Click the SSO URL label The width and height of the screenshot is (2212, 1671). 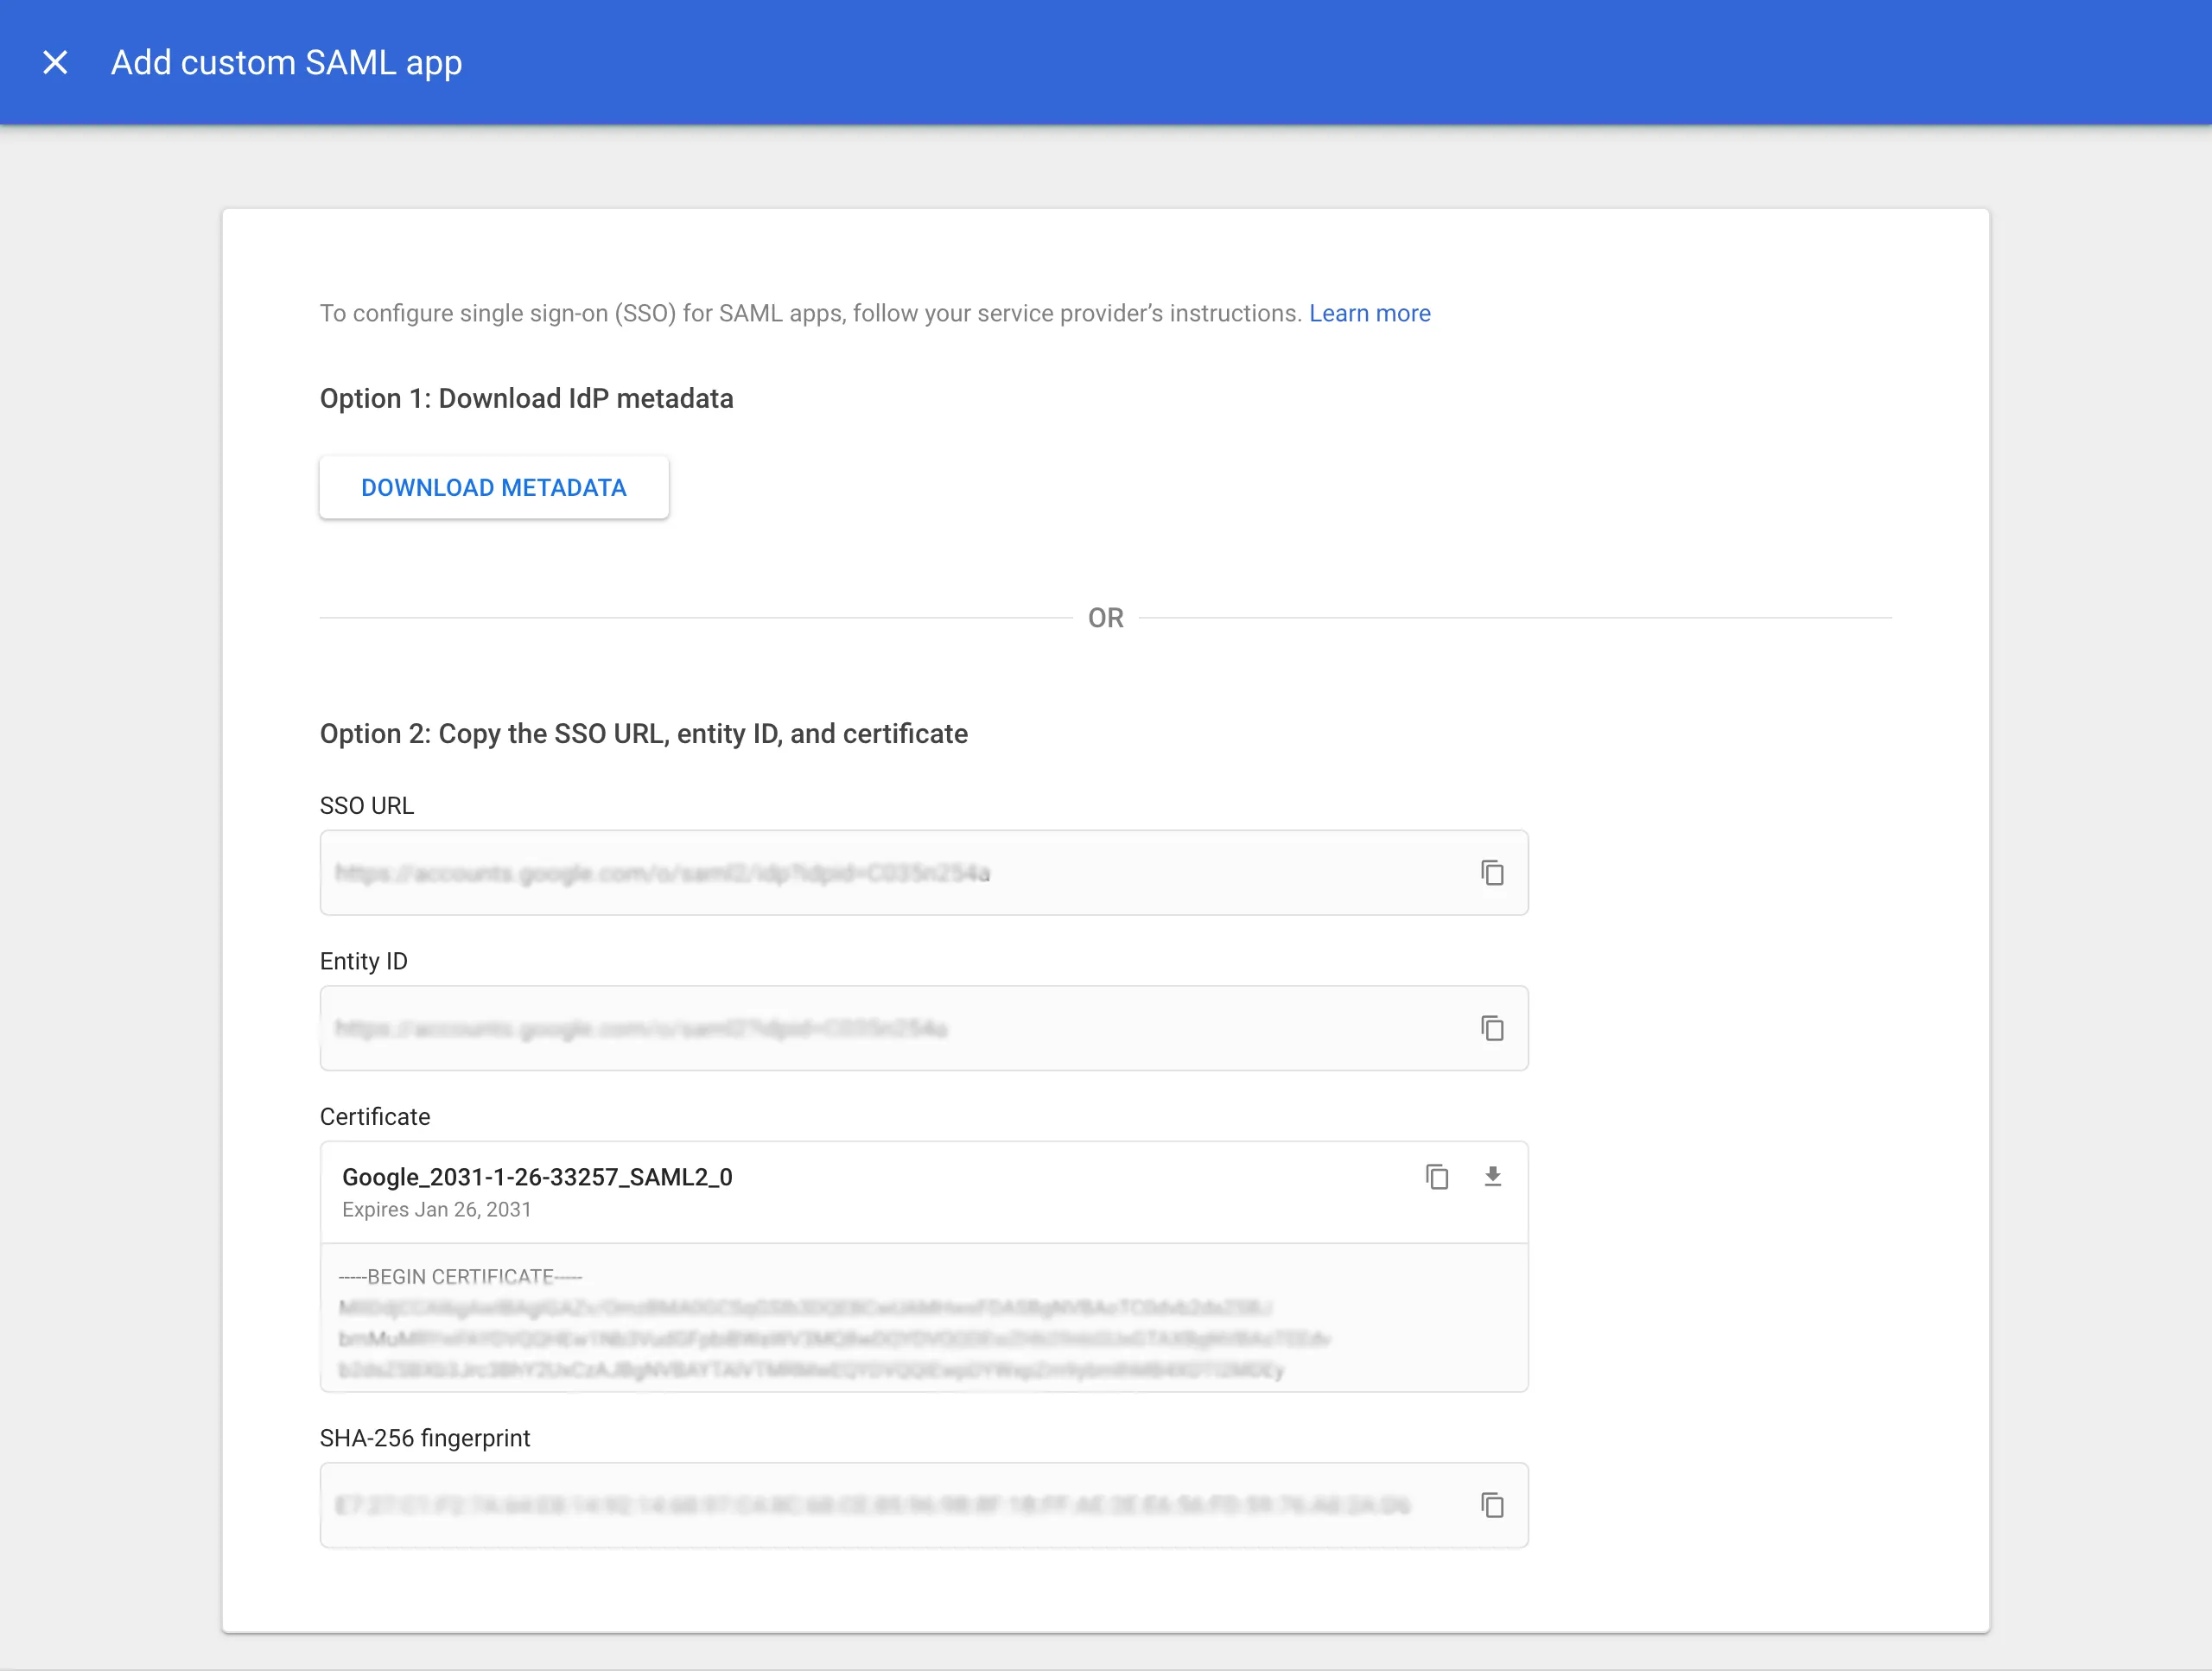pos(367,805)
